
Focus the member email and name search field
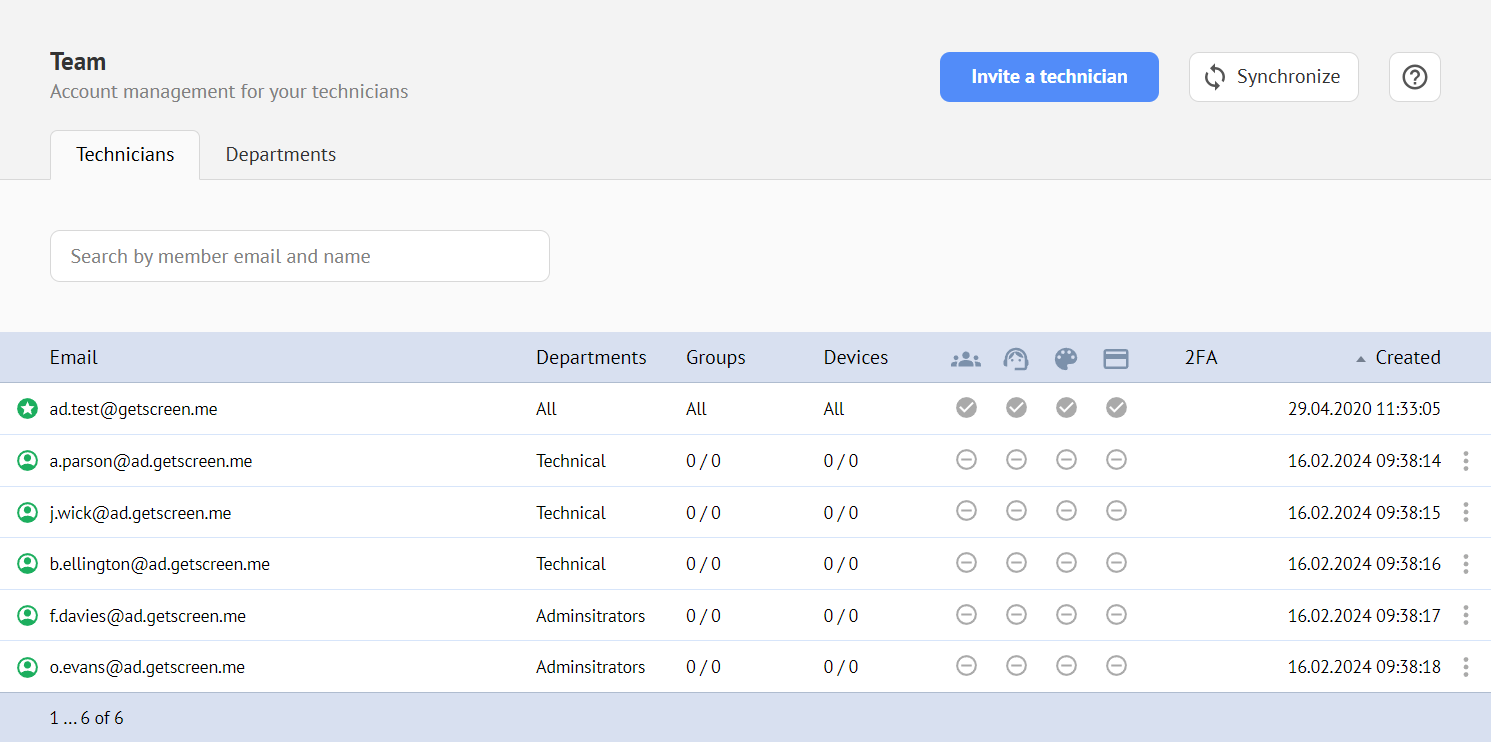pyautogui.click(x=300, y=256)
